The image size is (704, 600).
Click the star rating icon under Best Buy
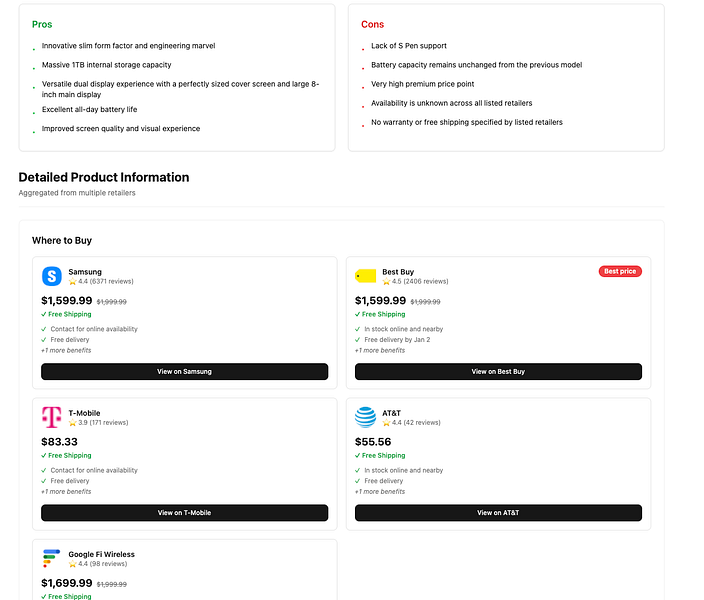pos(386,282)
